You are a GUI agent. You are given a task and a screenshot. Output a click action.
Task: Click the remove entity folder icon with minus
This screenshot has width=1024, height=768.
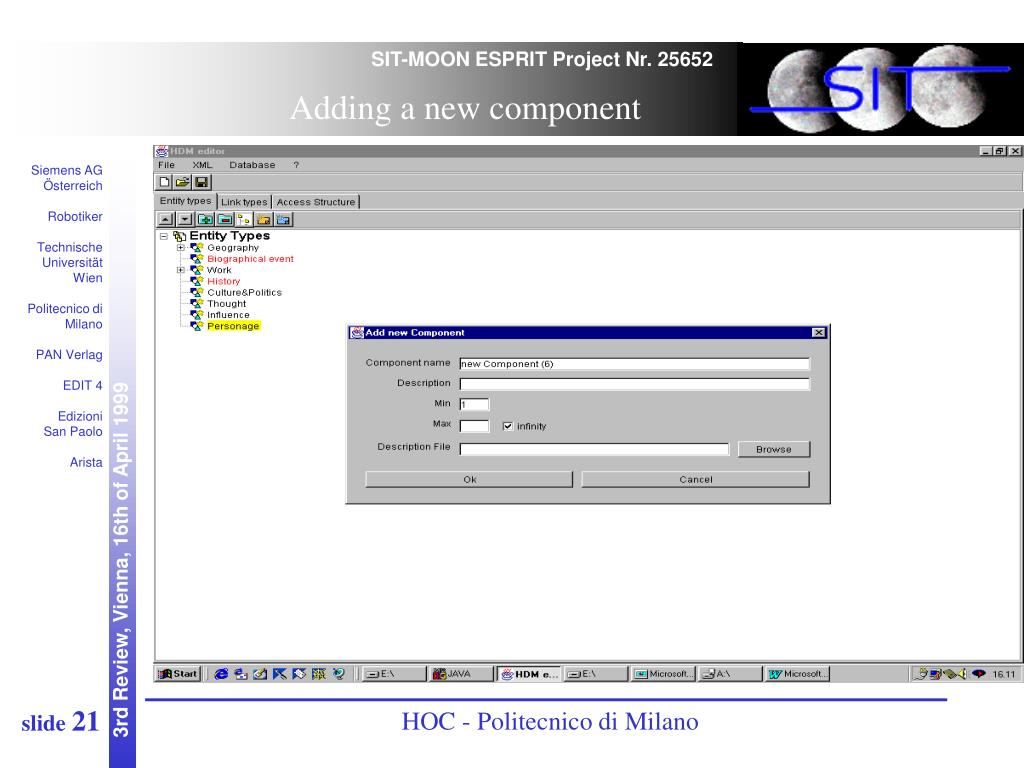[225, 219]
